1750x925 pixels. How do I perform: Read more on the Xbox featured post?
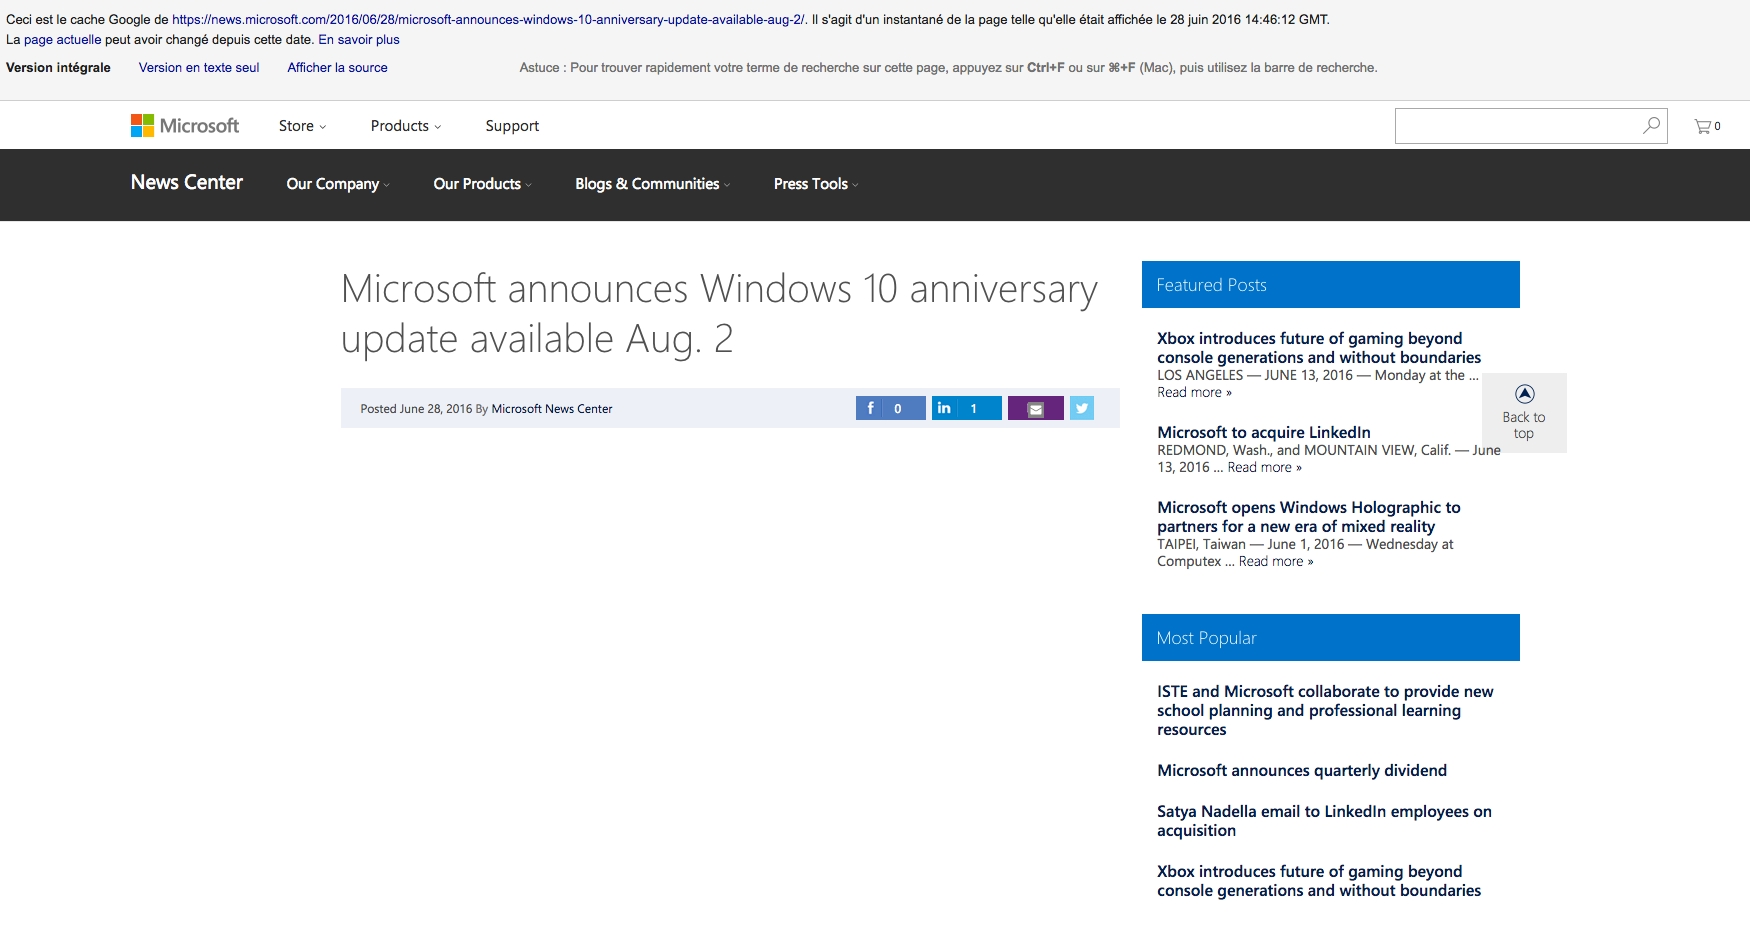click(x=1194, y=392)
